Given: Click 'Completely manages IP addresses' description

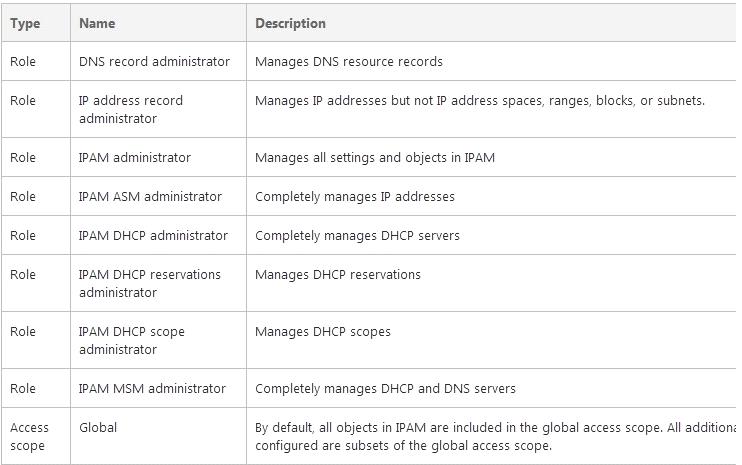Looking at the screenshot, I should (355, 196).
